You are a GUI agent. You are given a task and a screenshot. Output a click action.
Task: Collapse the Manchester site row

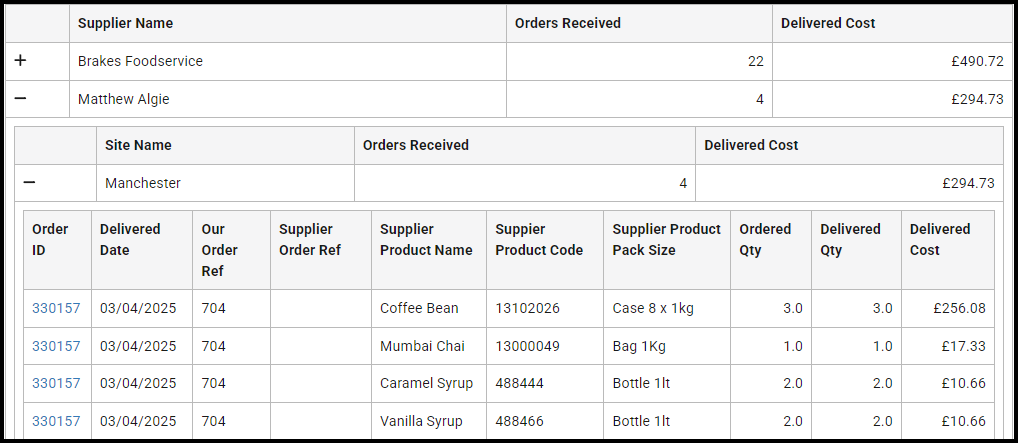[30, 183]
